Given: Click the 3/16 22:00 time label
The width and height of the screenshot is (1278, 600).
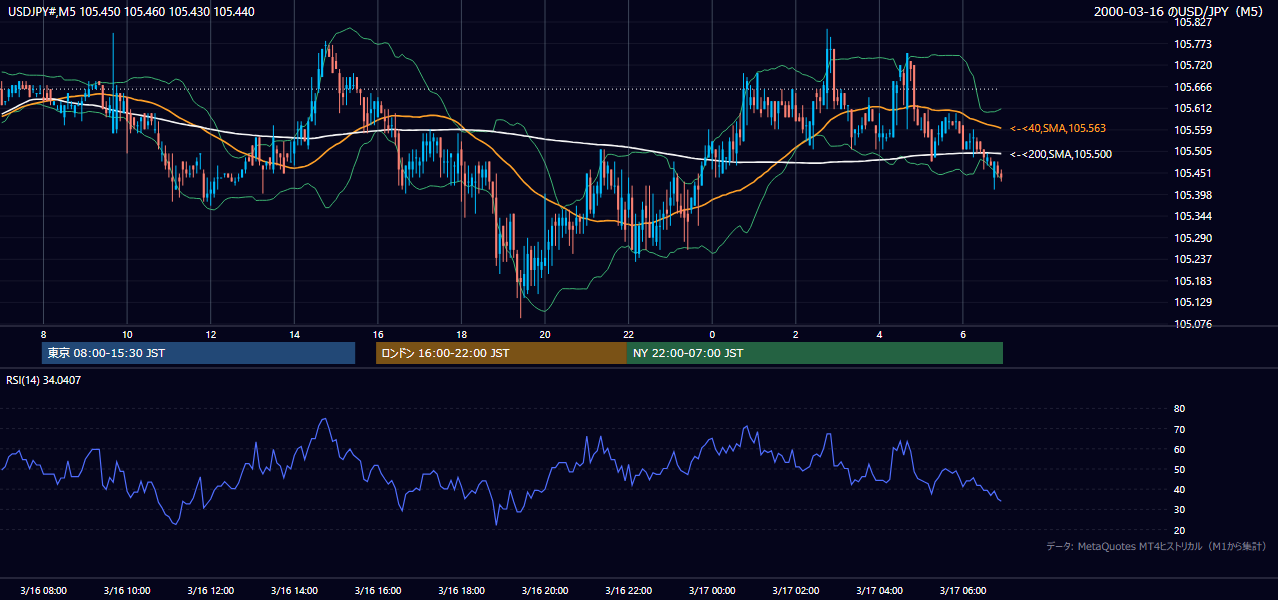Looking at the screenshot, I should click(x=628, y=590).
